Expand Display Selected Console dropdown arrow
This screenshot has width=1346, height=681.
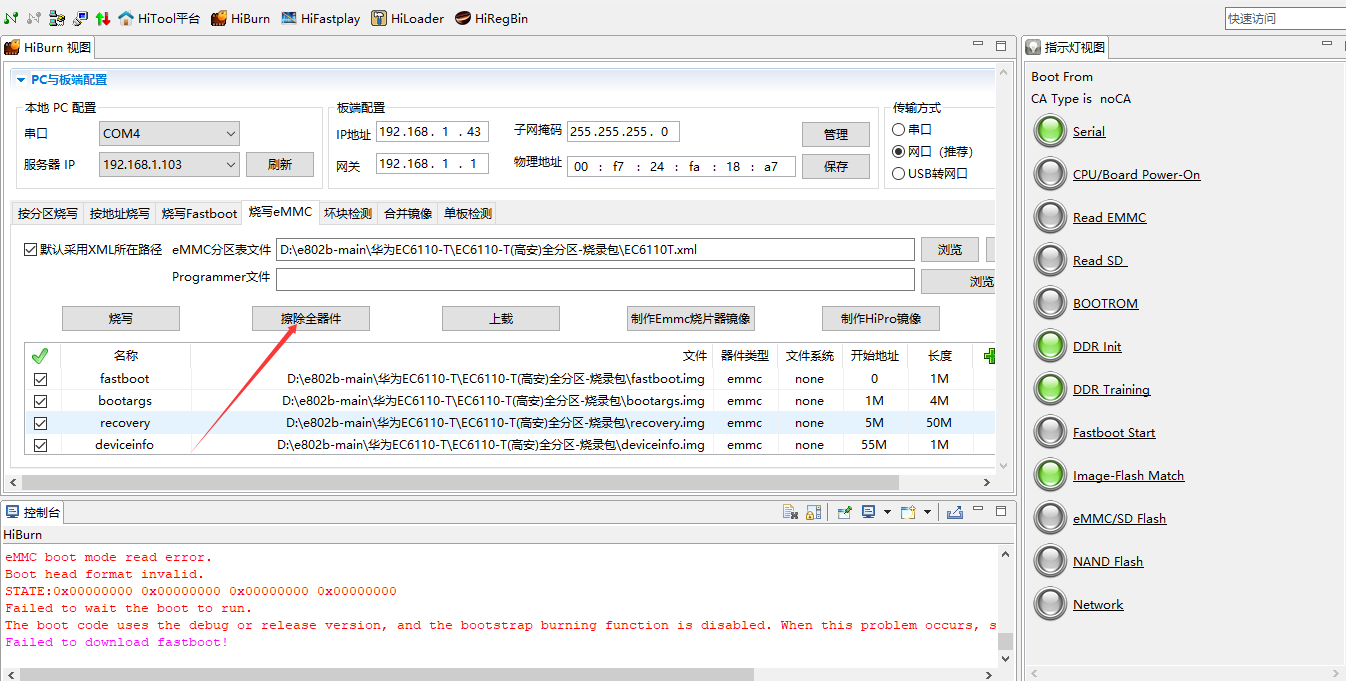pyautogui.click(x=887, y=512)
